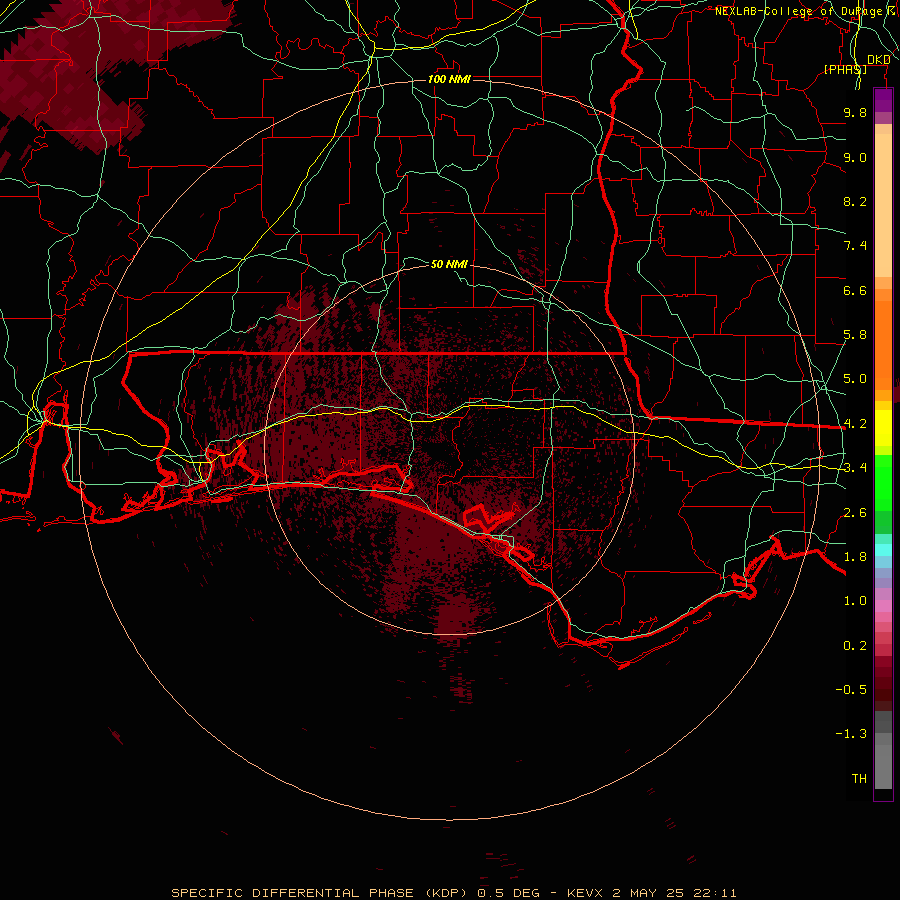Click the purple top segment of the color bar
The height and width of the screenshot is (900, 900).
tap(883, 101)
